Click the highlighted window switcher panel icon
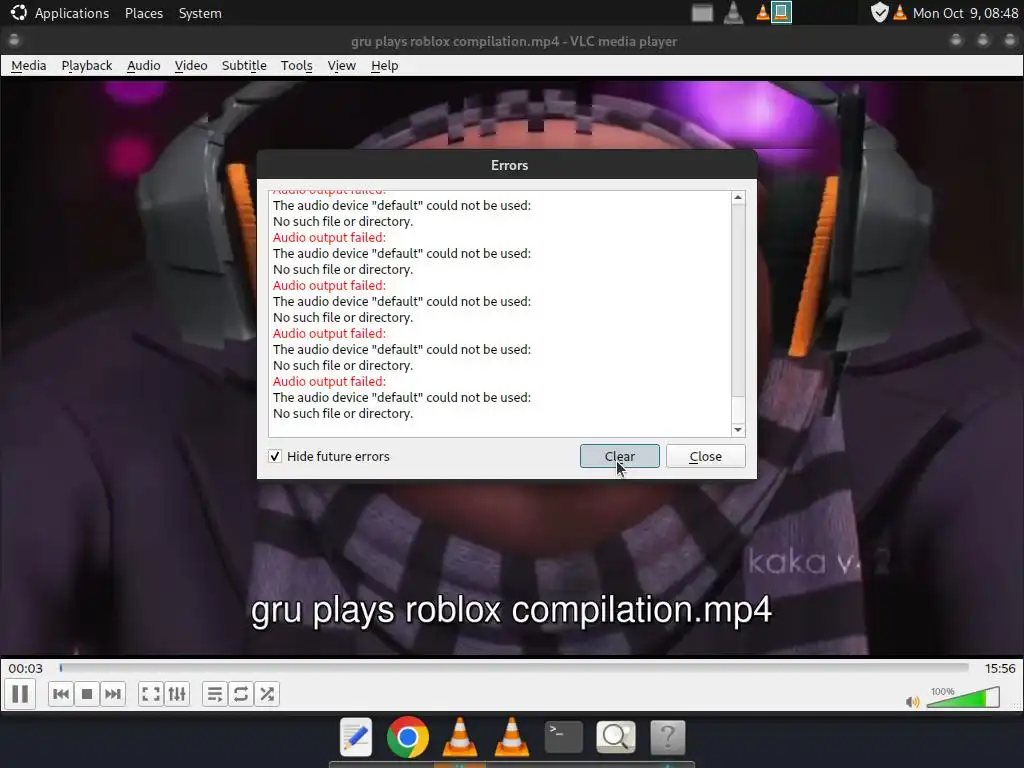The height and width of the screenshot is (768, 1024). pos(781,12)
